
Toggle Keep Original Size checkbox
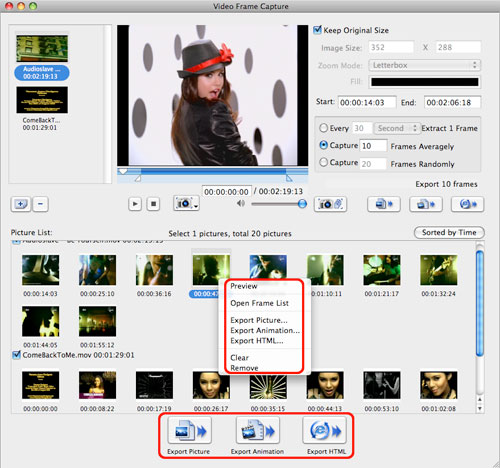pos(318,30)
